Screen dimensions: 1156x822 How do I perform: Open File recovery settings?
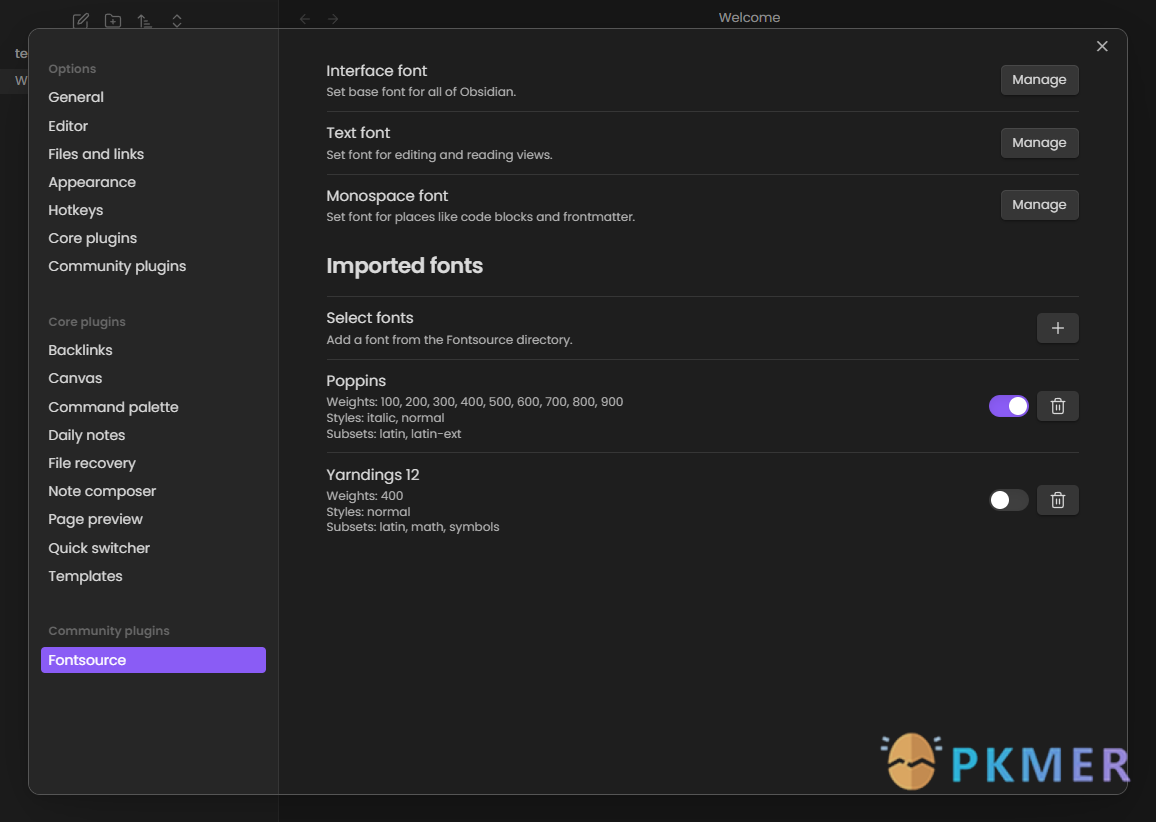tap(153, 463)
